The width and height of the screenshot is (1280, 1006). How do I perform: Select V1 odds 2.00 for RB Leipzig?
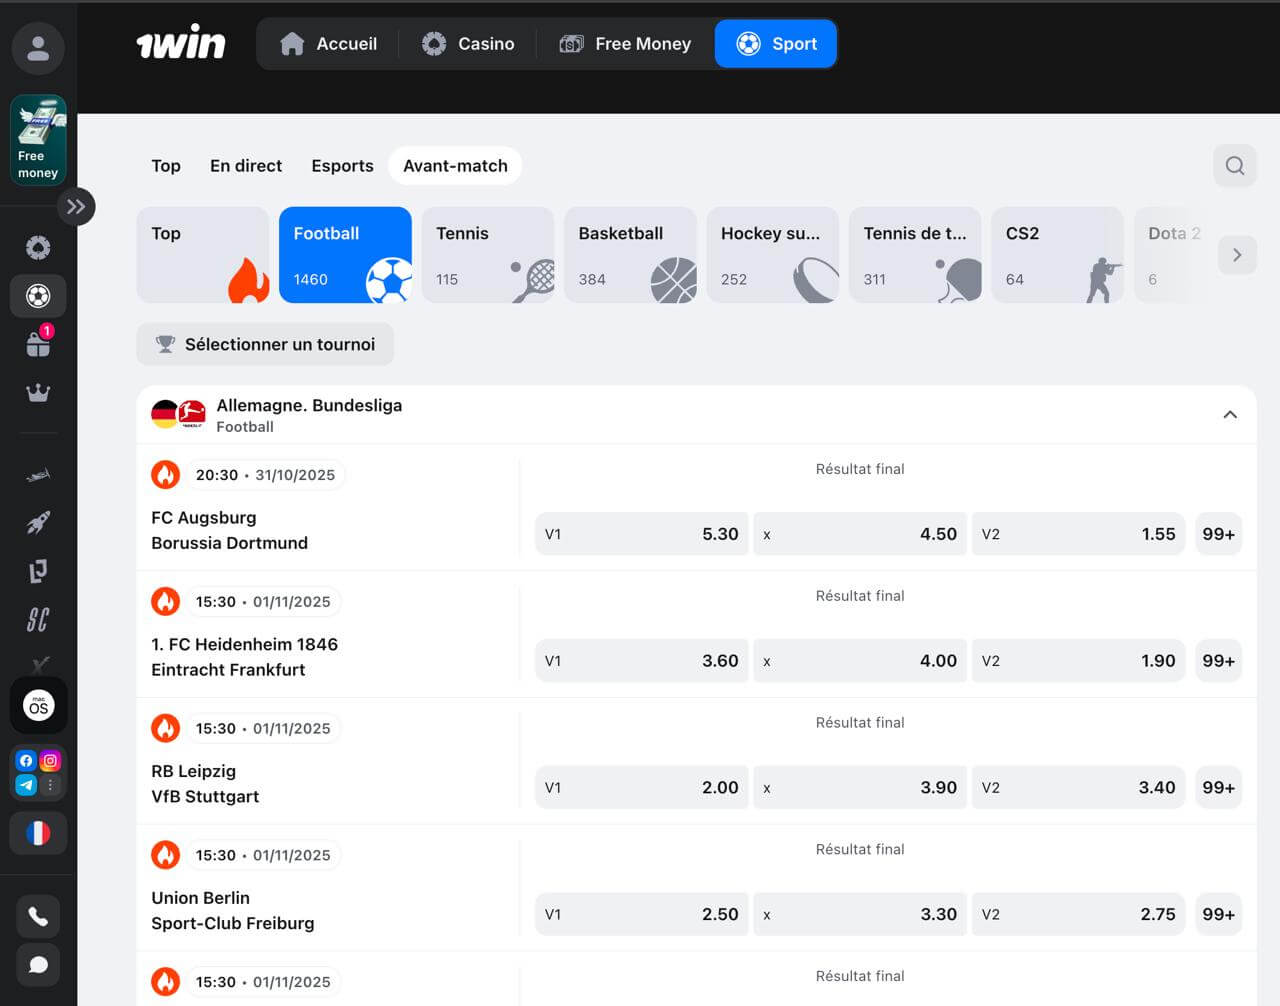click(x=641, y=787)
